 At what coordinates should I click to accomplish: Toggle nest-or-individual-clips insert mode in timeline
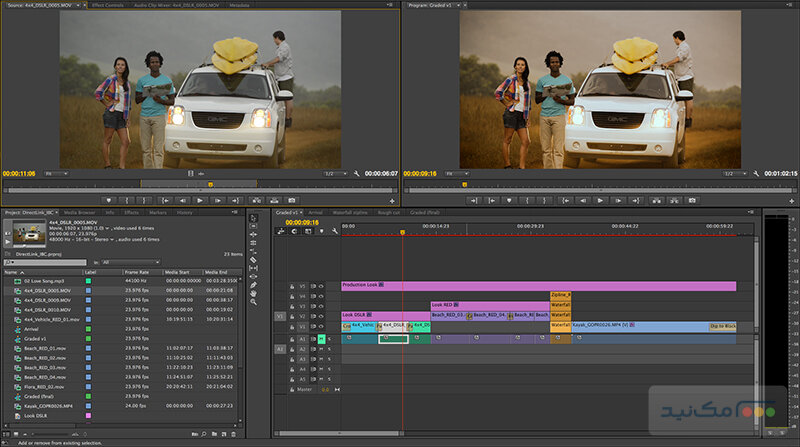coord(281,231)
